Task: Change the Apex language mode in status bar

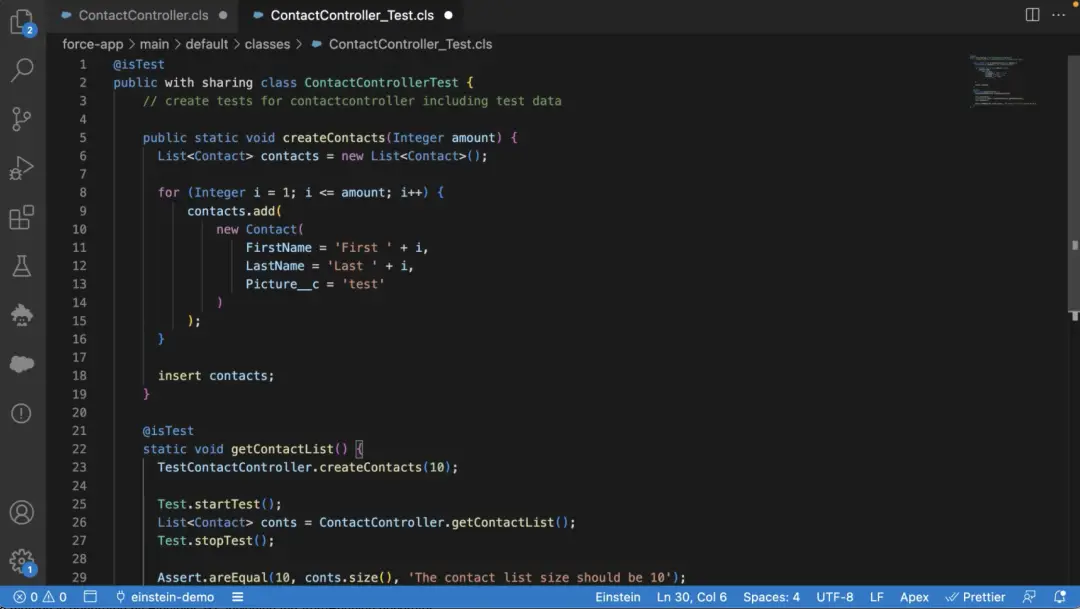Action: click(x=914, y=597)
